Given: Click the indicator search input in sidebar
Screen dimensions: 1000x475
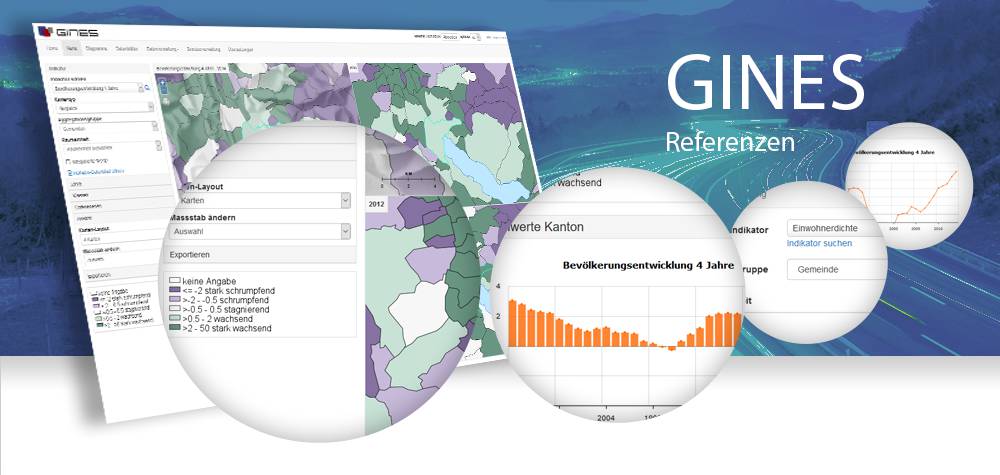Looking at the screenshot, I should 96,88.
